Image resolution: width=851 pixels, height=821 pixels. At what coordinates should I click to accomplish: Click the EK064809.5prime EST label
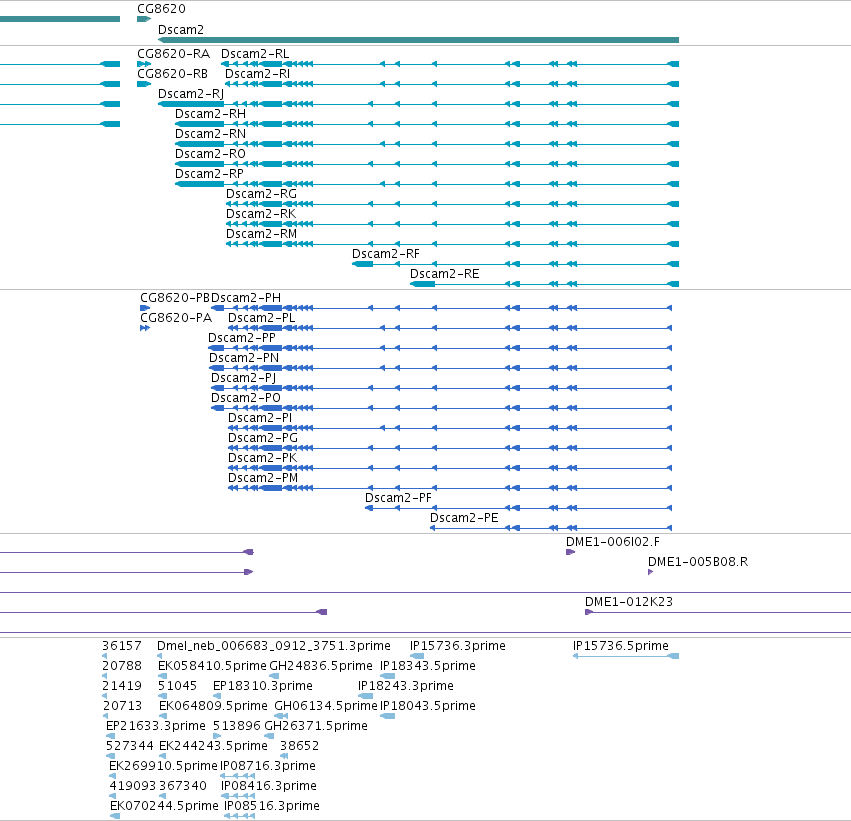(213, 707)
